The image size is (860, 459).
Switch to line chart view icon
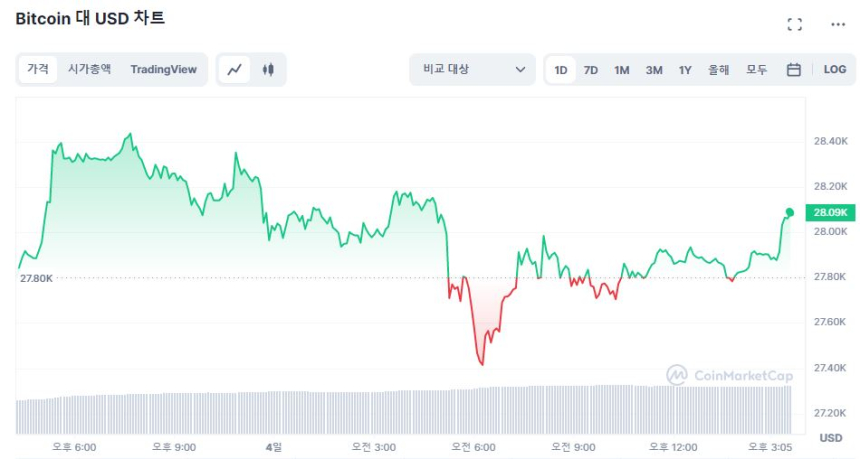click(235, 70)
